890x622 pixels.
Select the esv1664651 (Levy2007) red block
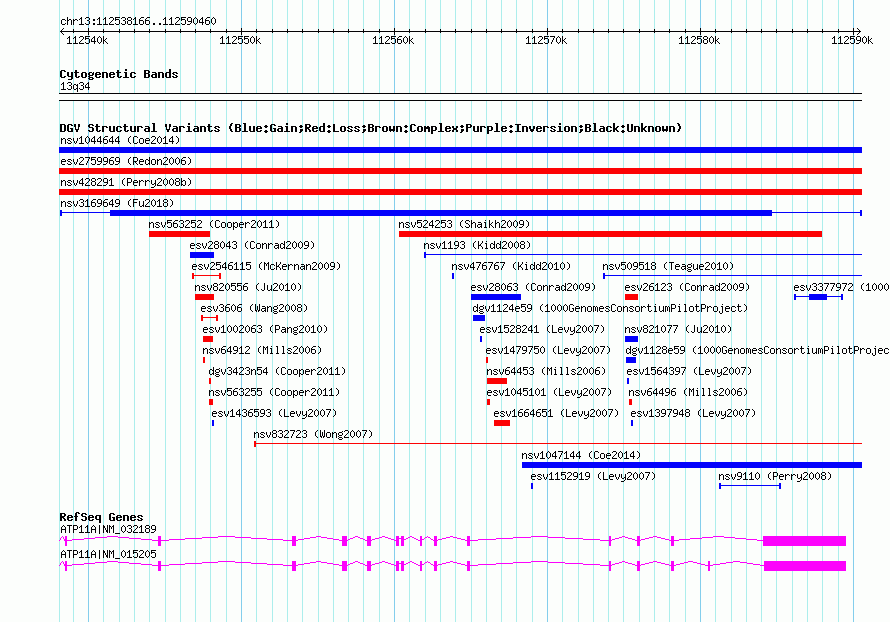(x=502, y=423)
